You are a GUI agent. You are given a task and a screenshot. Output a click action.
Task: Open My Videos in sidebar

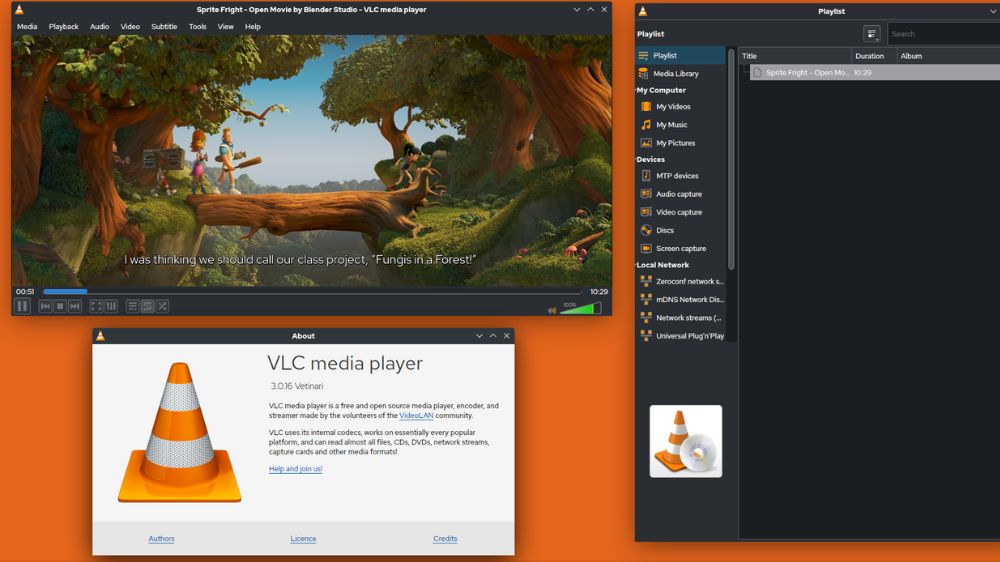click(680, 107)
